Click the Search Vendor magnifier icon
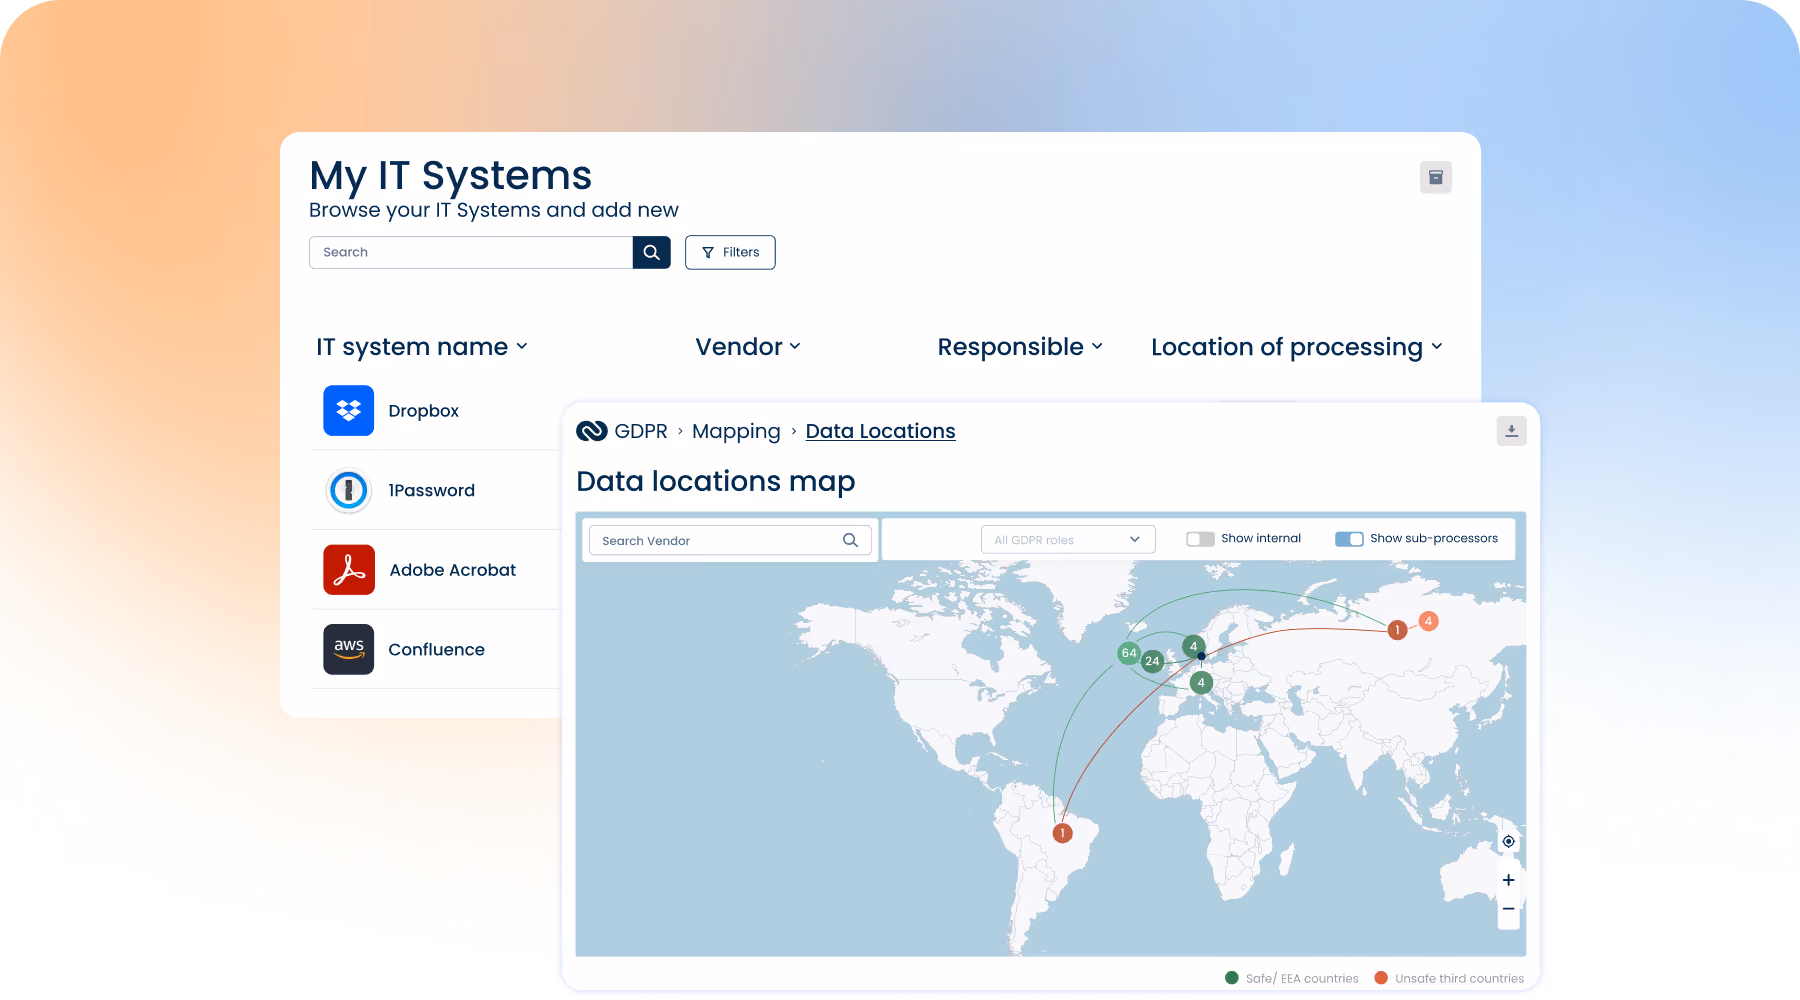1800x1000 pixels. [850, 540]
